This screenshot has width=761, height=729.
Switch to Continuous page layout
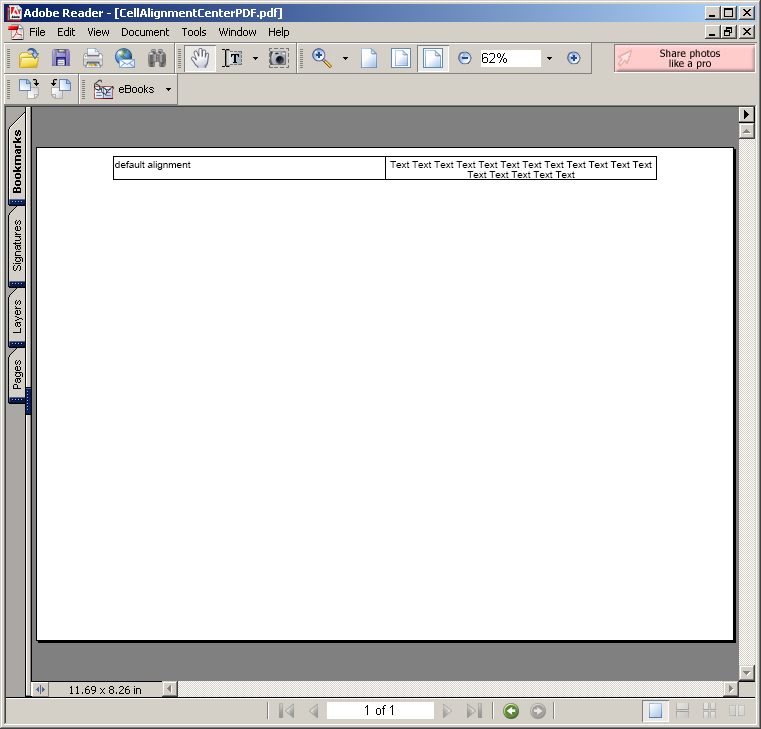click(682, 711)
